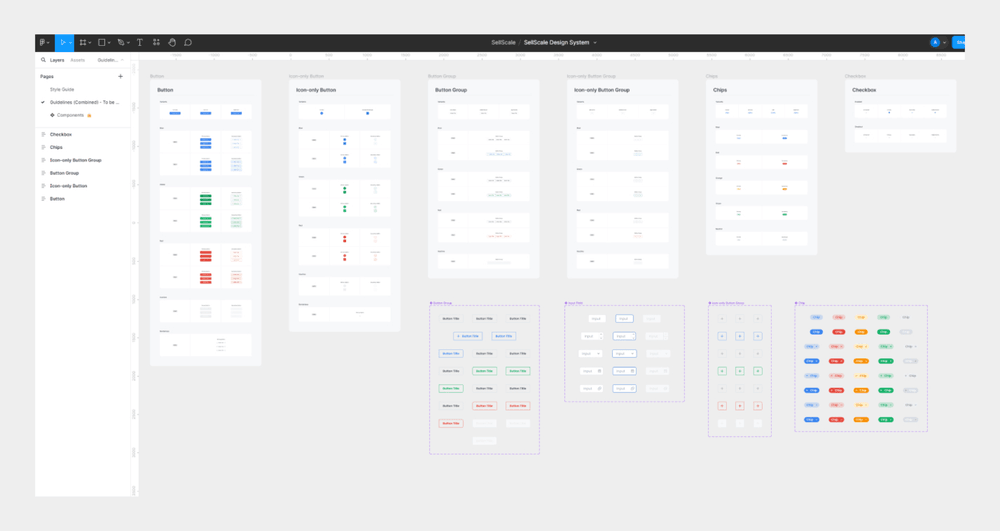Image resolution: width=1000 pixels, height=531 pixels.
Task: Click the Pages section header
Action: pyautogui.click(x=47, y=76)
